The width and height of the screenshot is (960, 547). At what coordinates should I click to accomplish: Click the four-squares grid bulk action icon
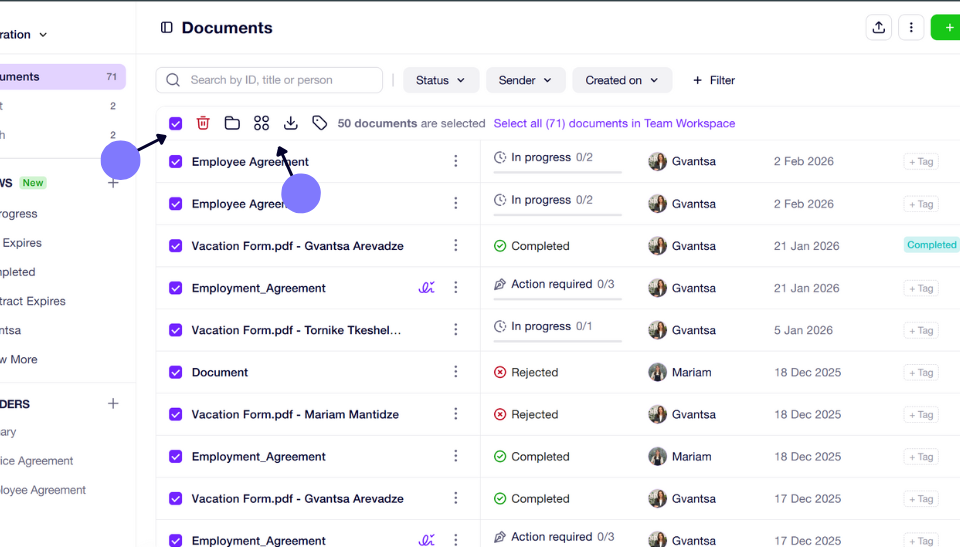tap(261, 123)
